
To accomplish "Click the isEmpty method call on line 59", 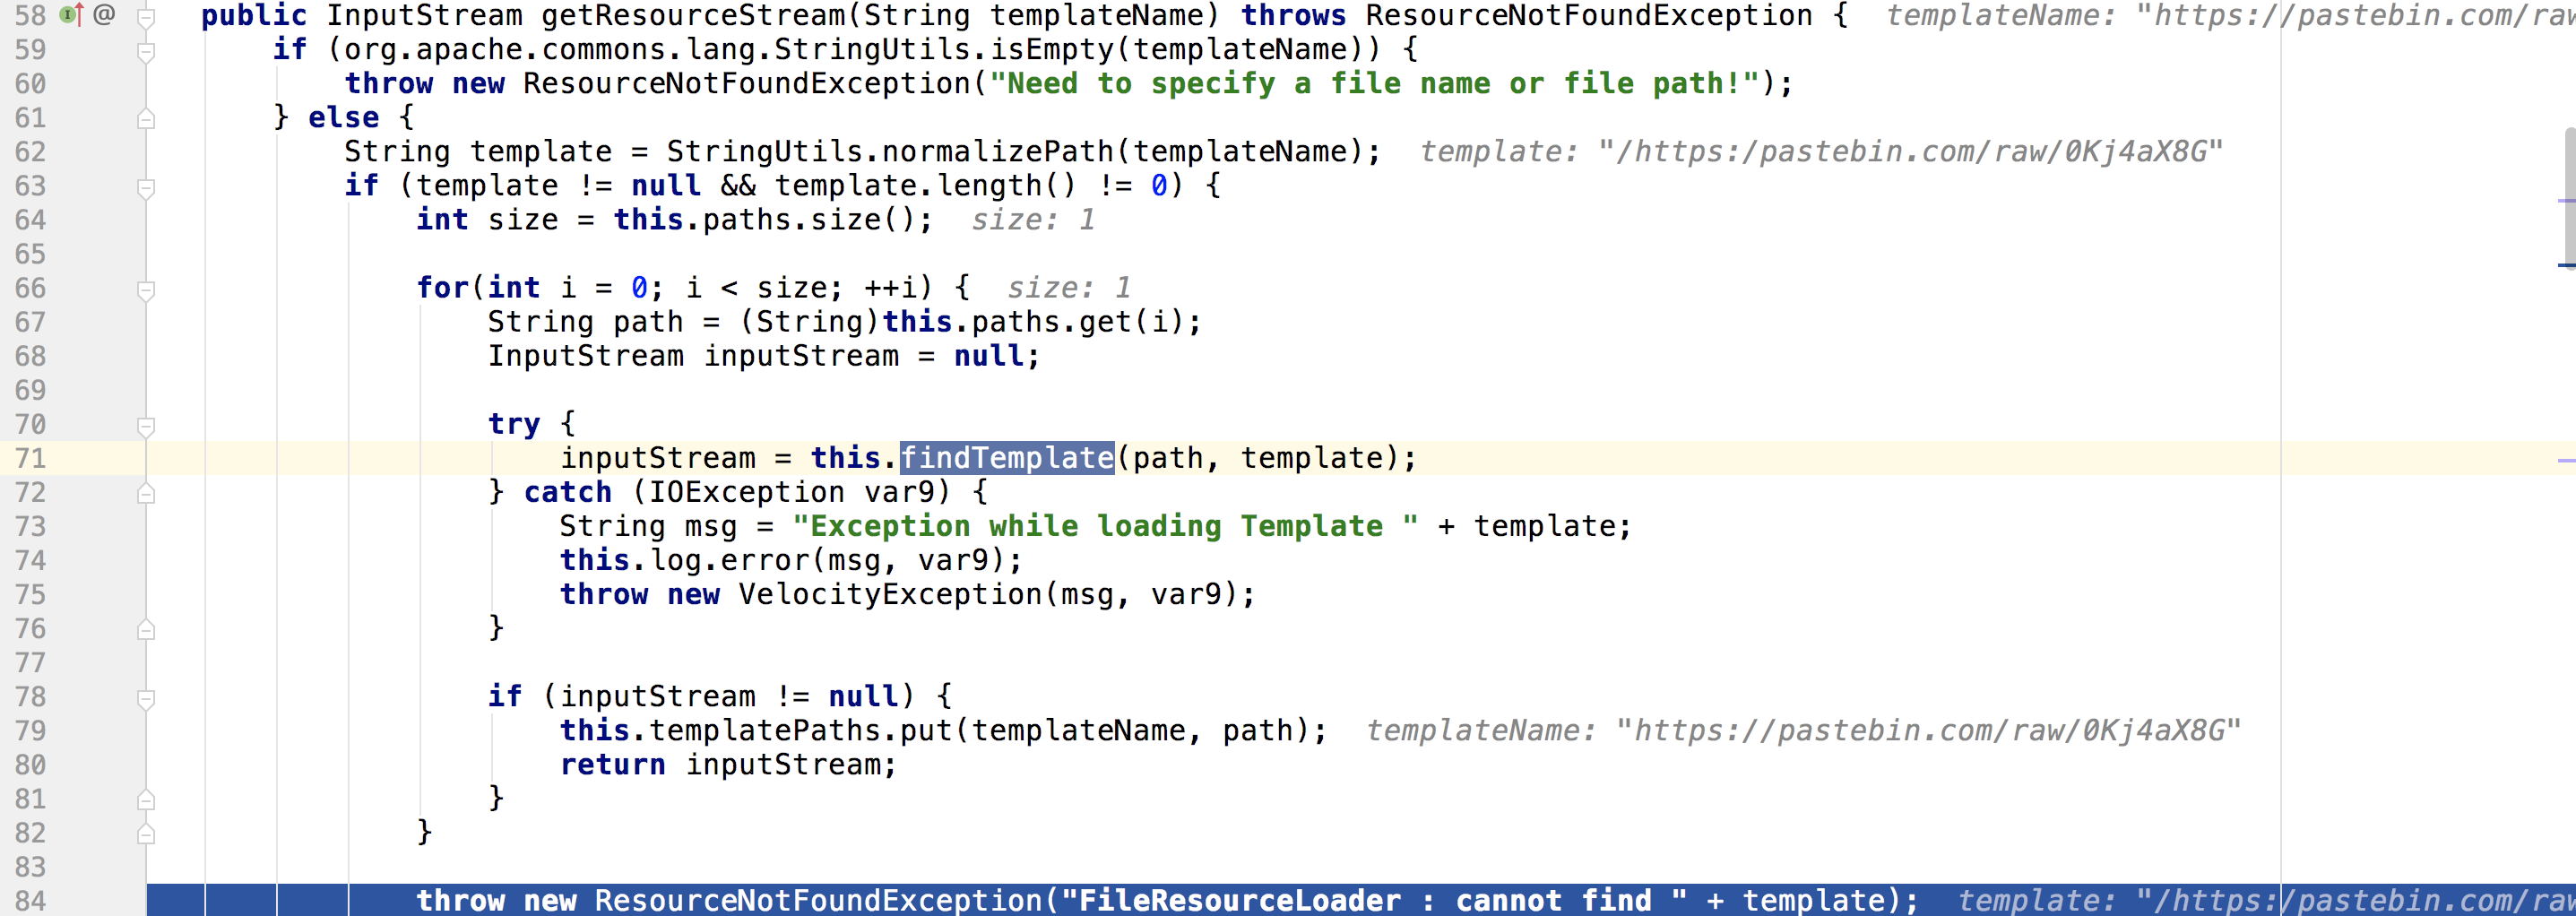I will (1052, 50).
